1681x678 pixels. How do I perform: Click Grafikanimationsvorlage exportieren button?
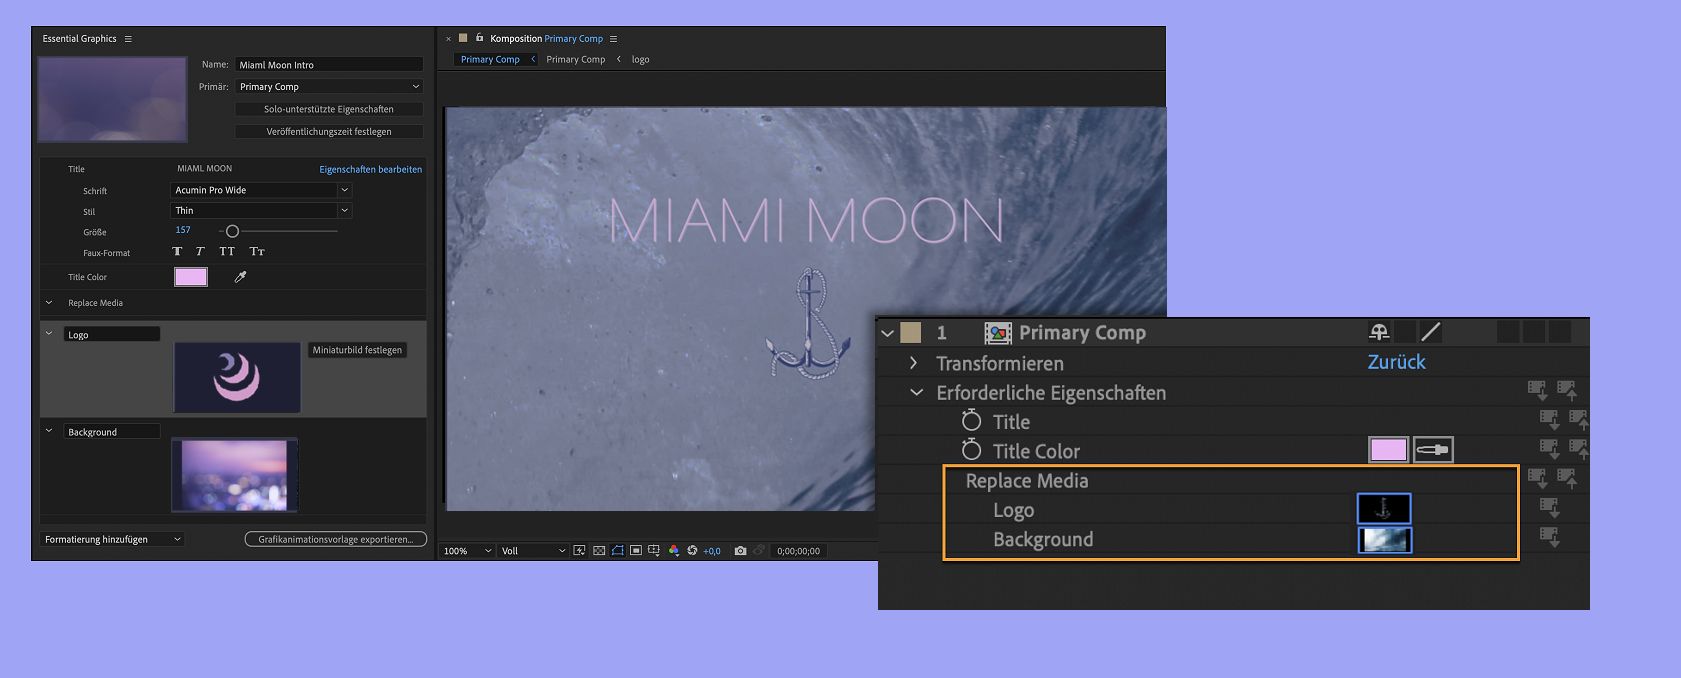coord(336,539)
